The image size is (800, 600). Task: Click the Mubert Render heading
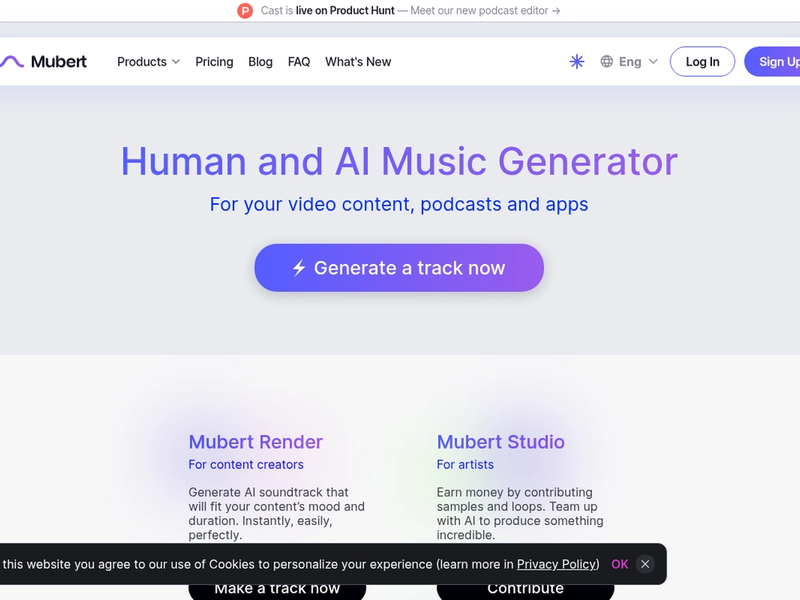[x=256, y=442]
